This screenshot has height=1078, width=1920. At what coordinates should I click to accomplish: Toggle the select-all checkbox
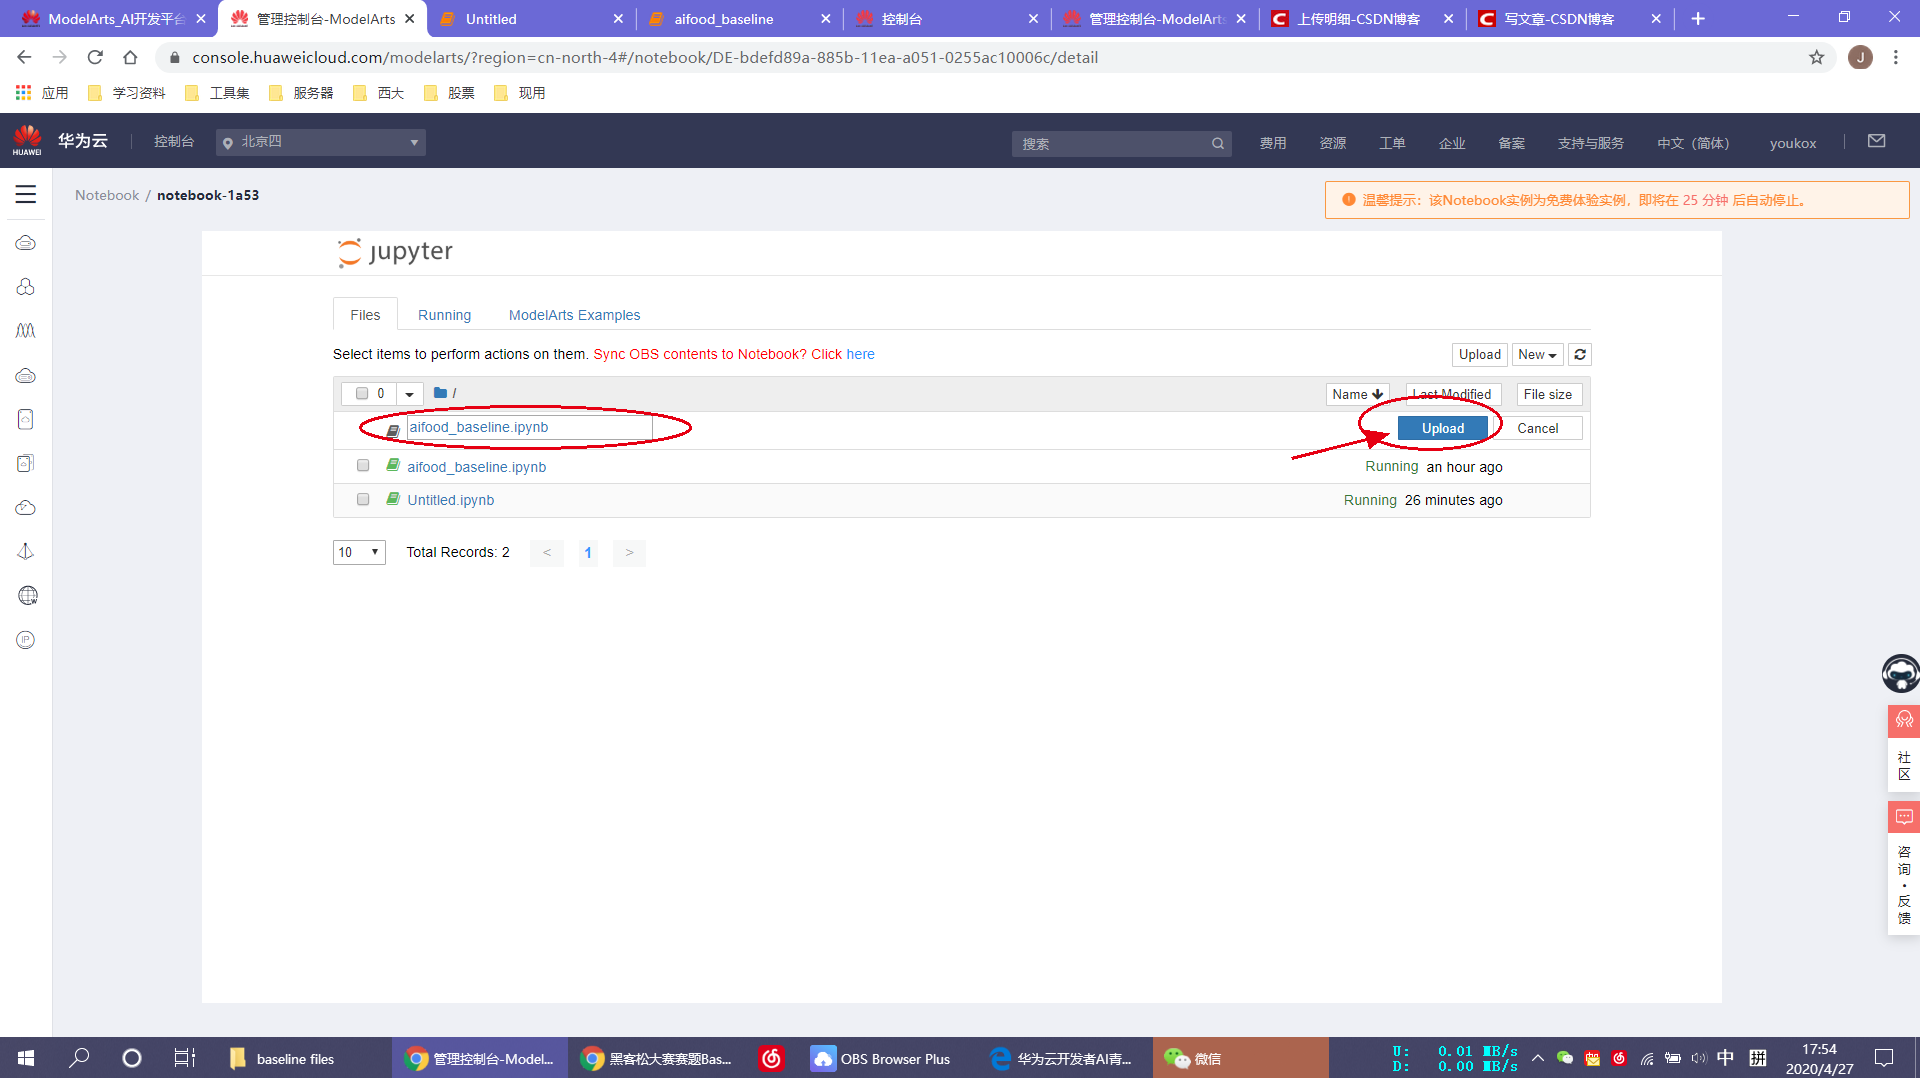point(362,394)
